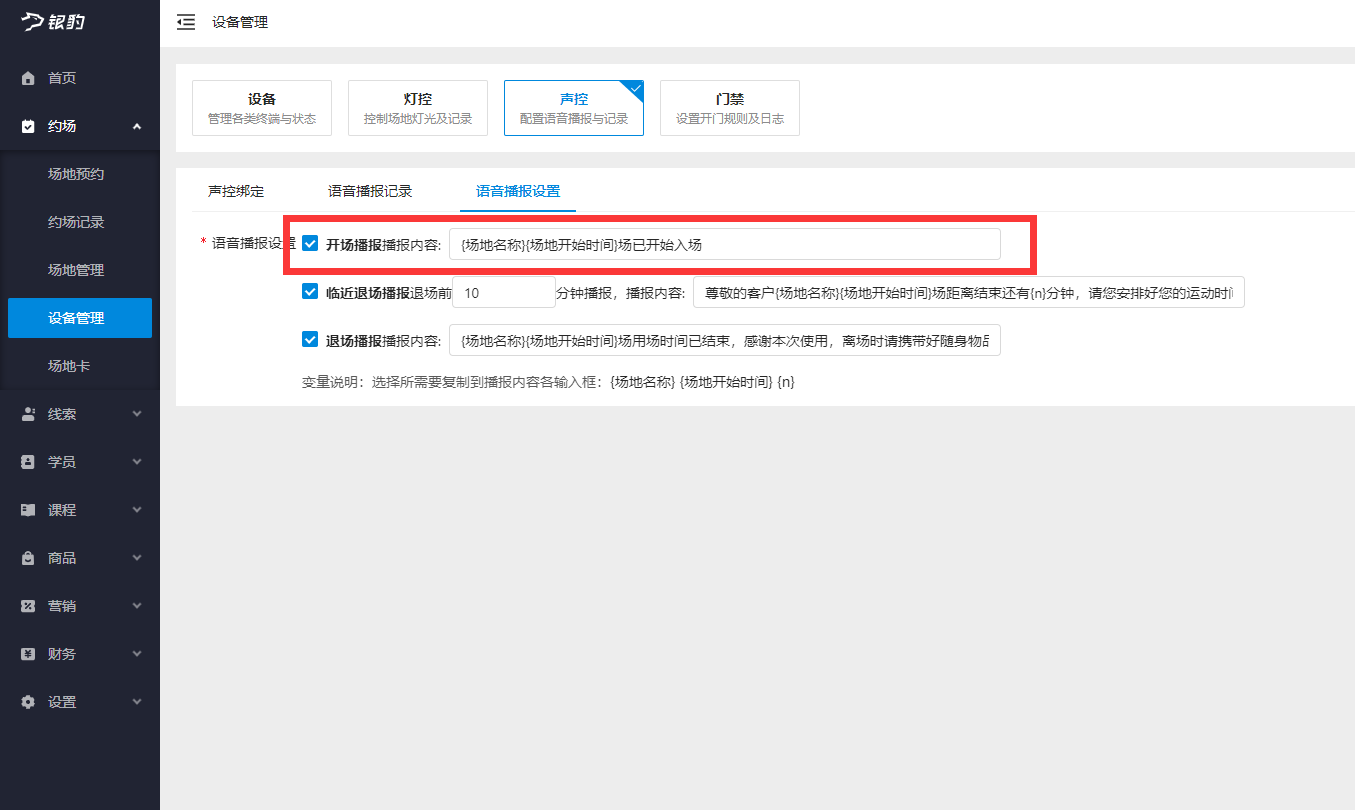Open the 设置 settings gear icon
This screenshot has width=1355, height=810.
27,701
